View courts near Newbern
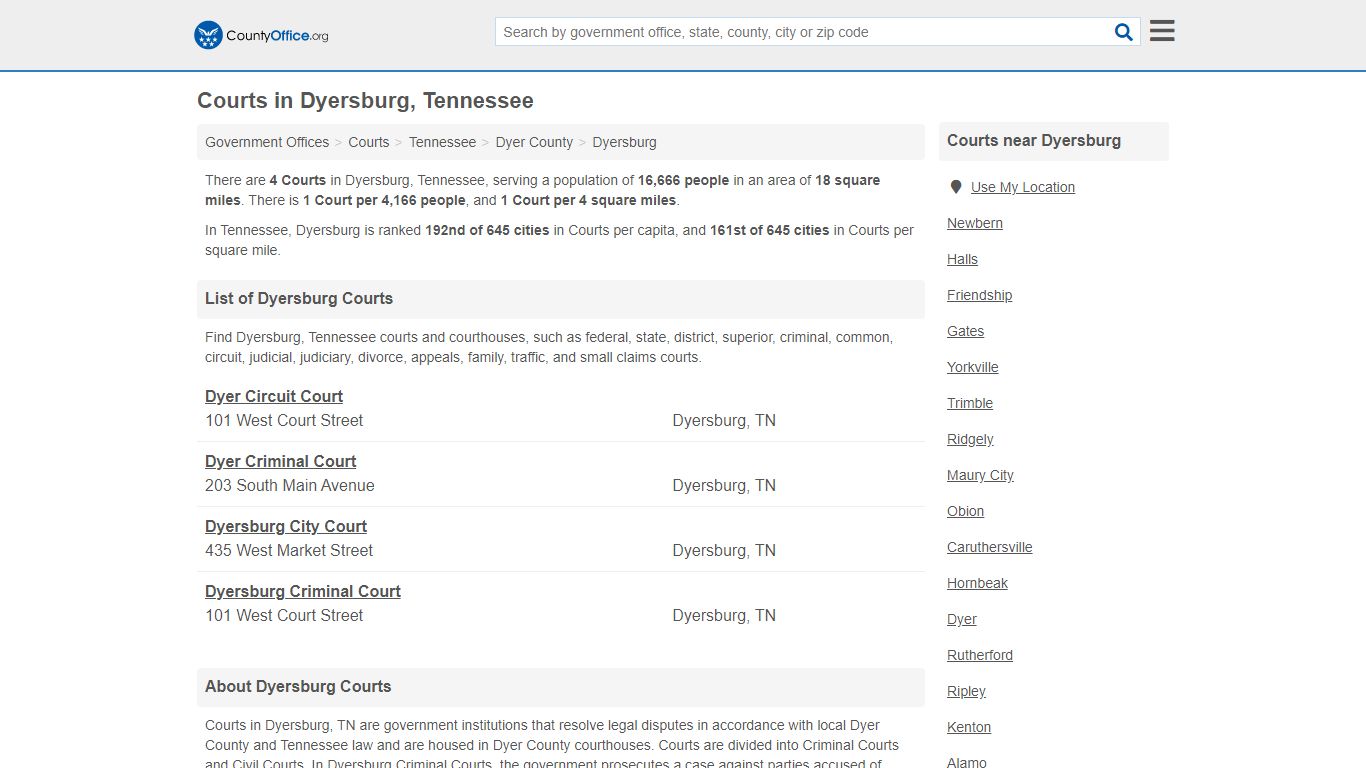Image resolution: width=1366 pixels, height=768 pixels. point(975,223)
